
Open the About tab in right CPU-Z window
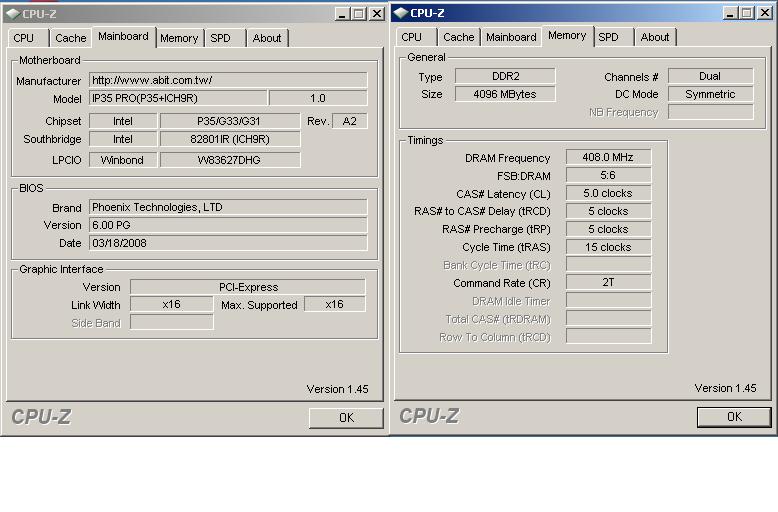655,37
